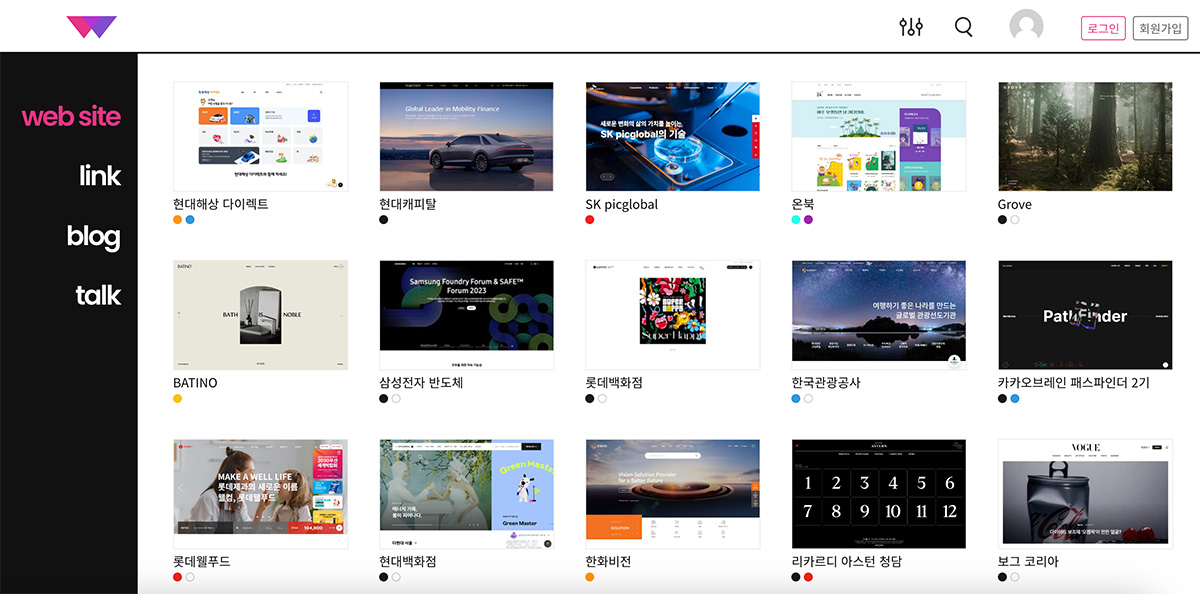Open the 보그 코리아 thumbnail
1200x594 pixels.
(x=1084, y=492)
